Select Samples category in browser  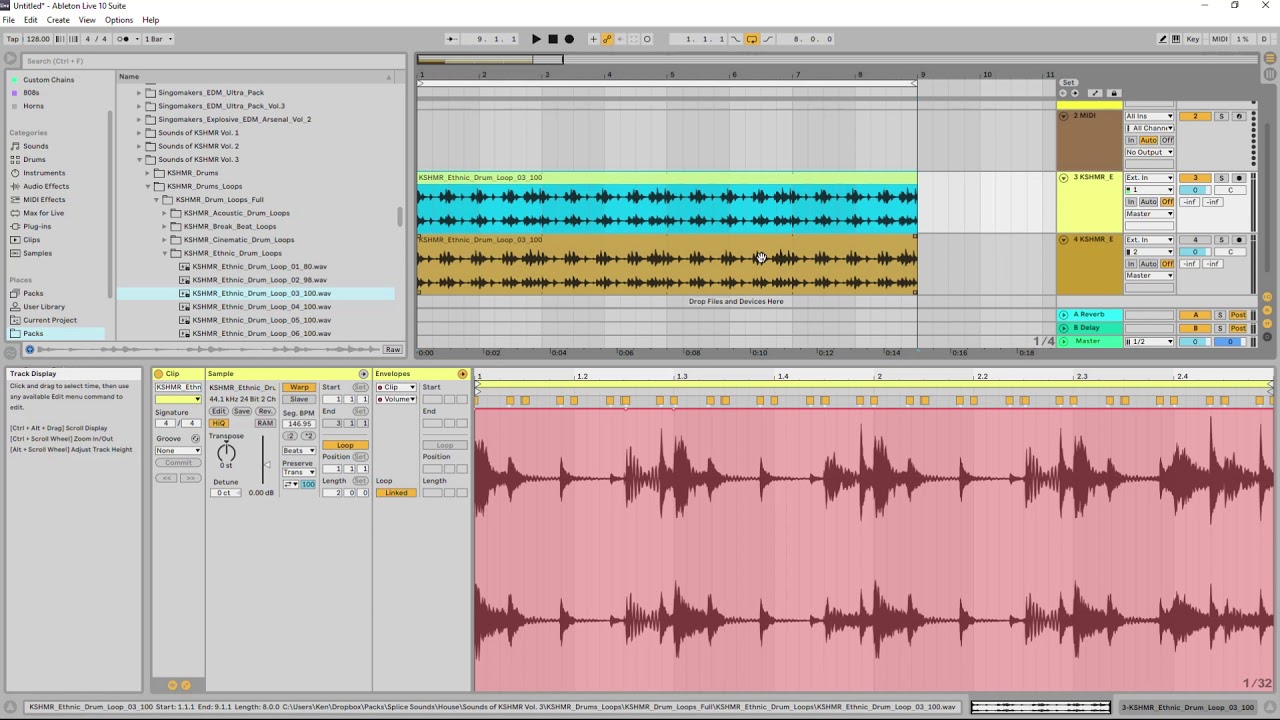coord(37,253)
